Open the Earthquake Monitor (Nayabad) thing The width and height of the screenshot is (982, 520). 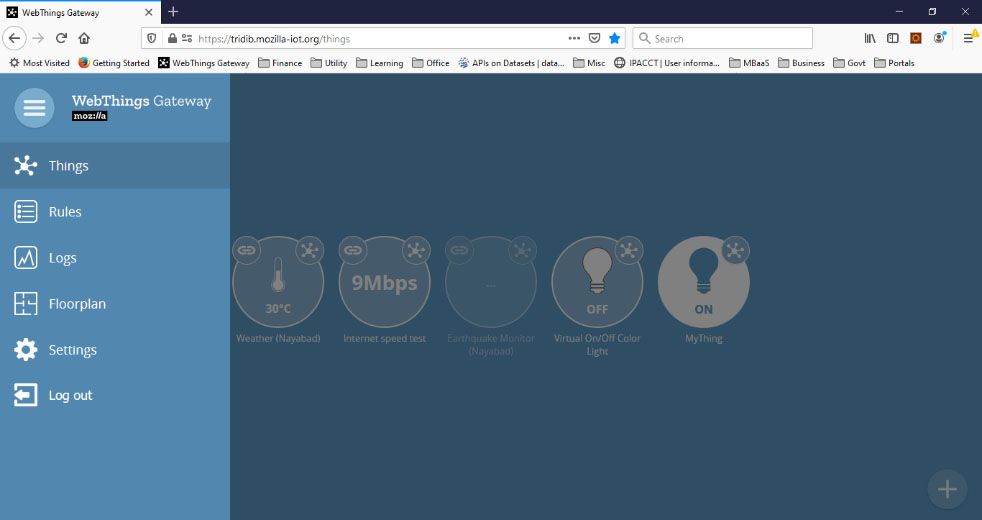tap(491, 282)
